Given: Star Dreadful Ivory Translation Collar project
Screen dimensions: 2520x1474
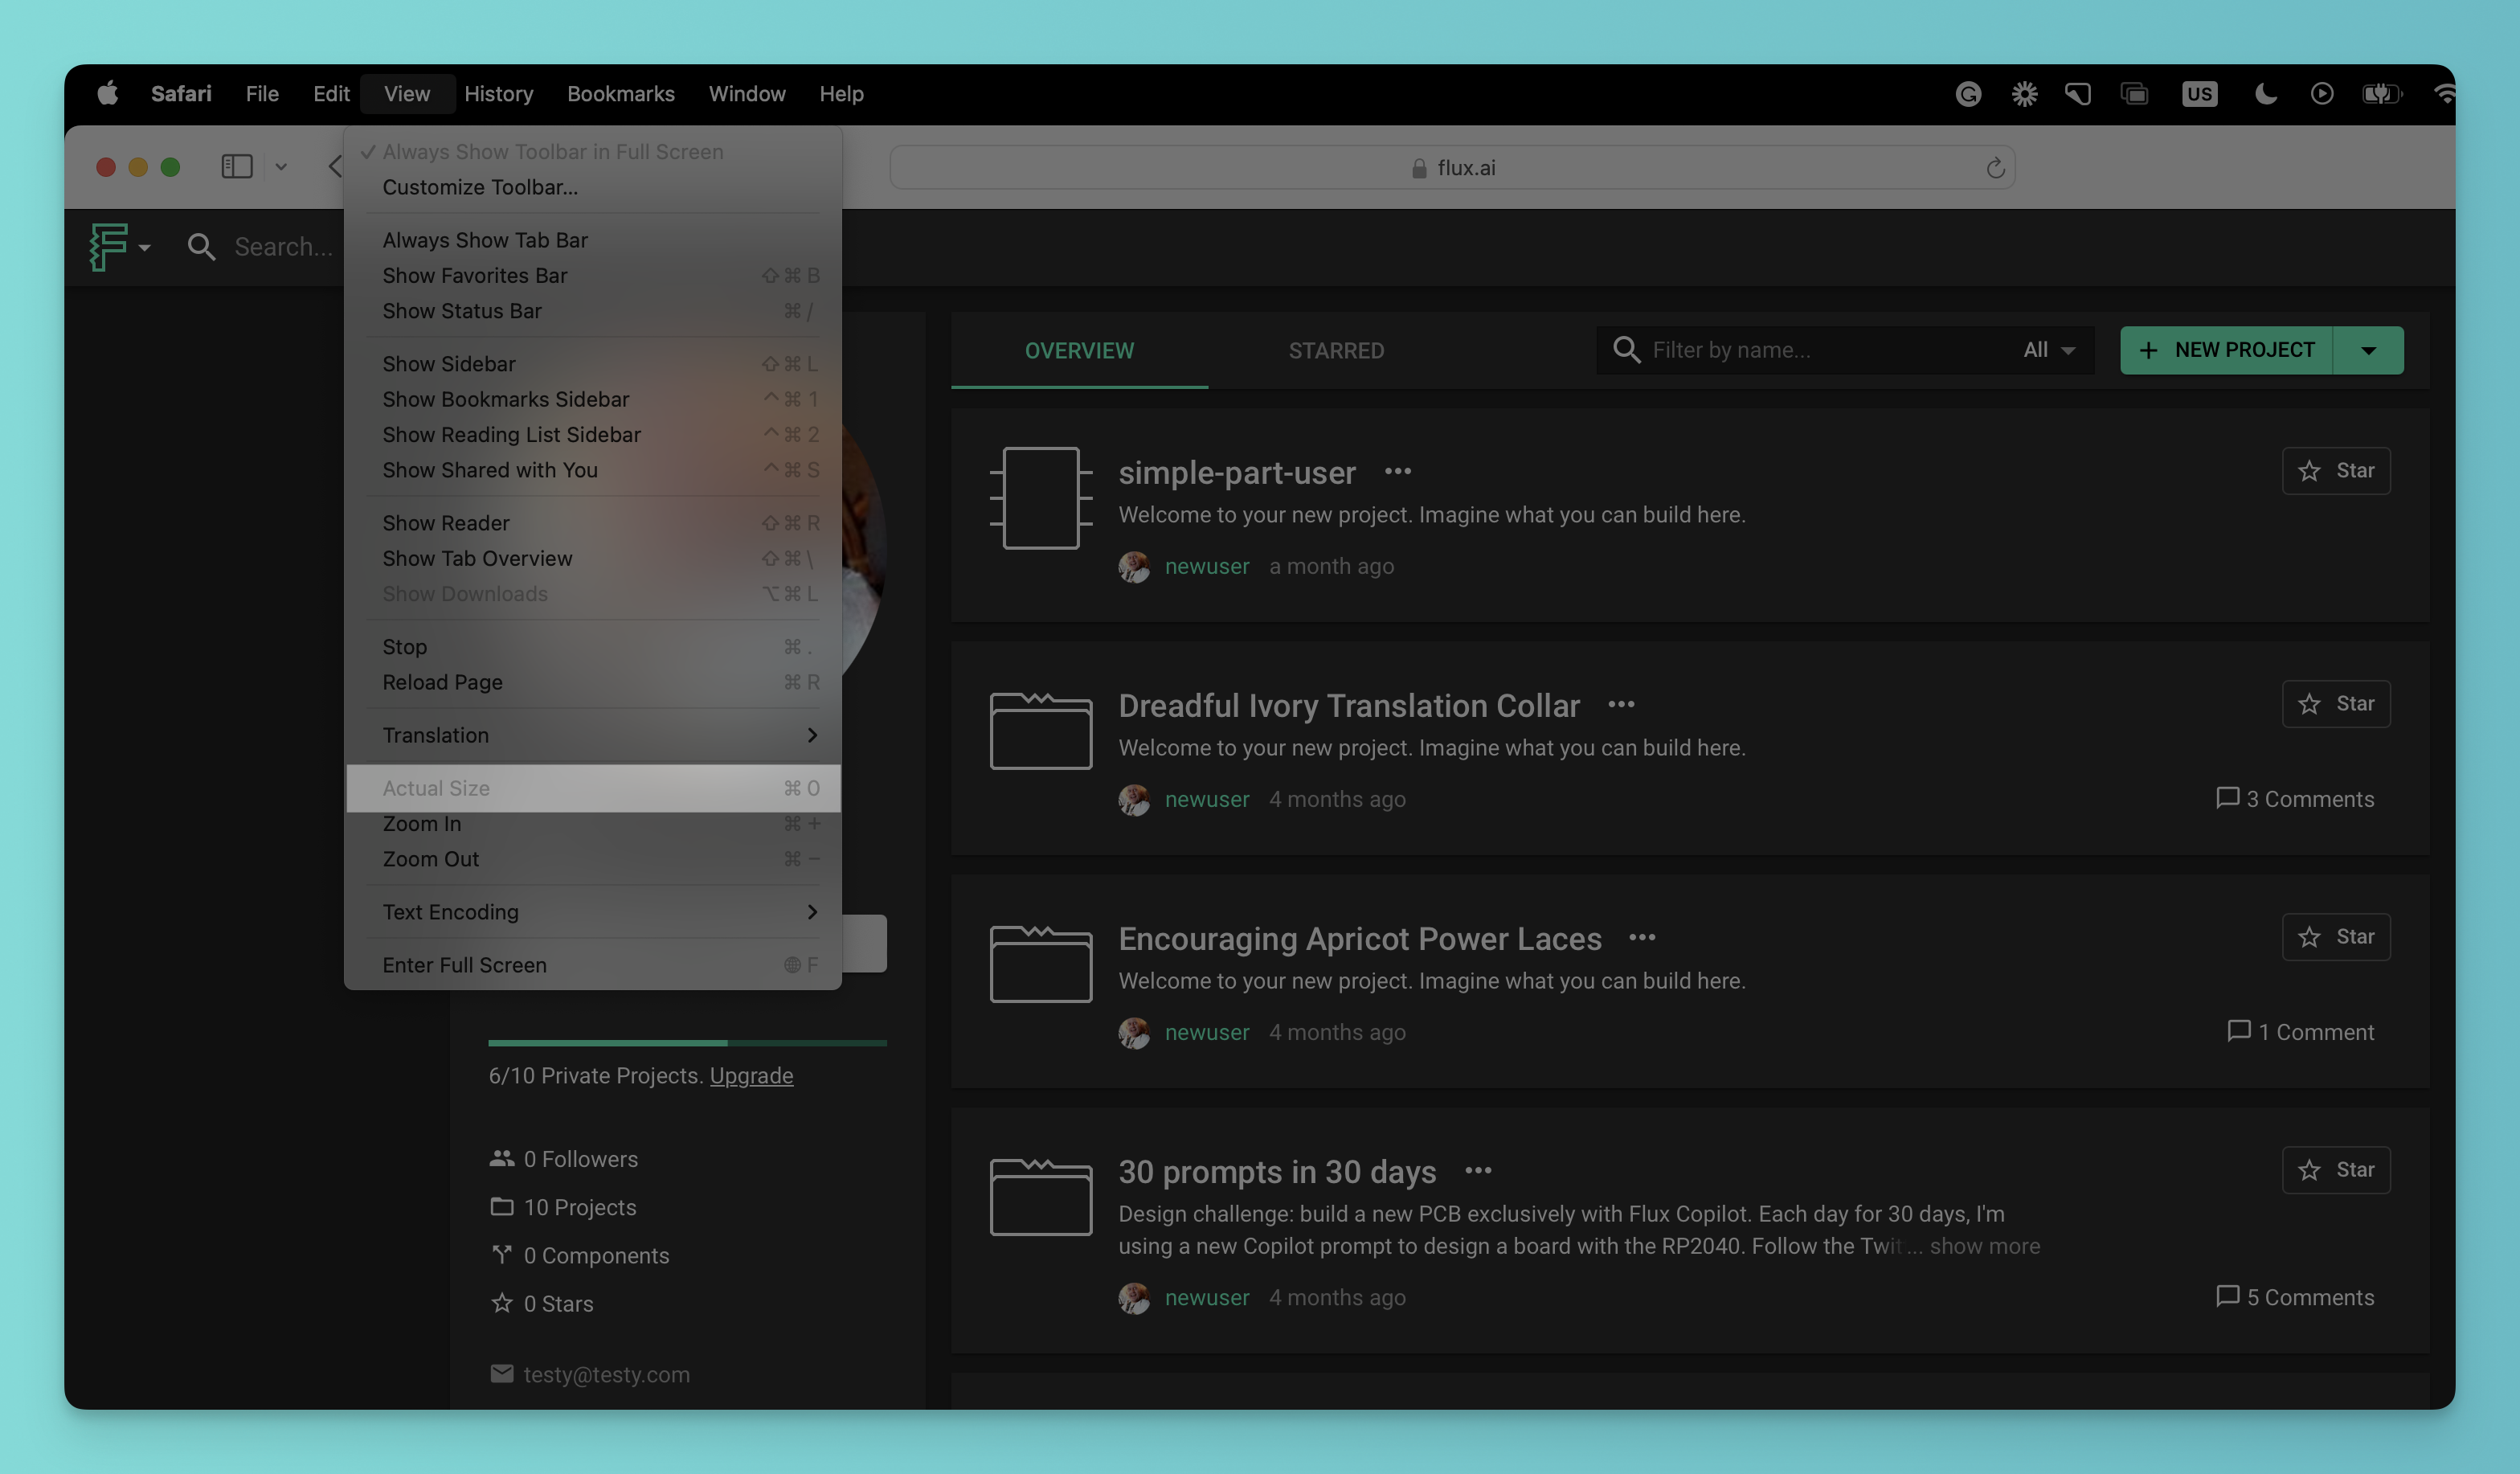Looking at the screenshot, I should 2335,703.
